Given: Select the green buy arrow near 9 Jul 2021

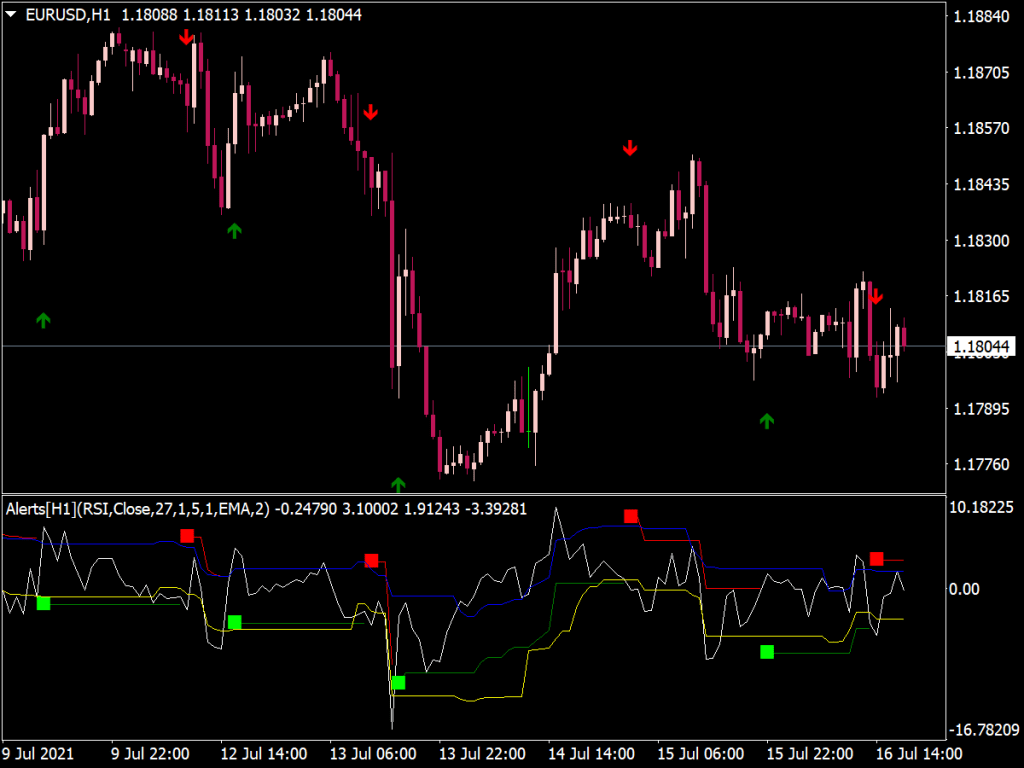Looking at the screenshot, I should pyautogui.click(x=42, y=320).
